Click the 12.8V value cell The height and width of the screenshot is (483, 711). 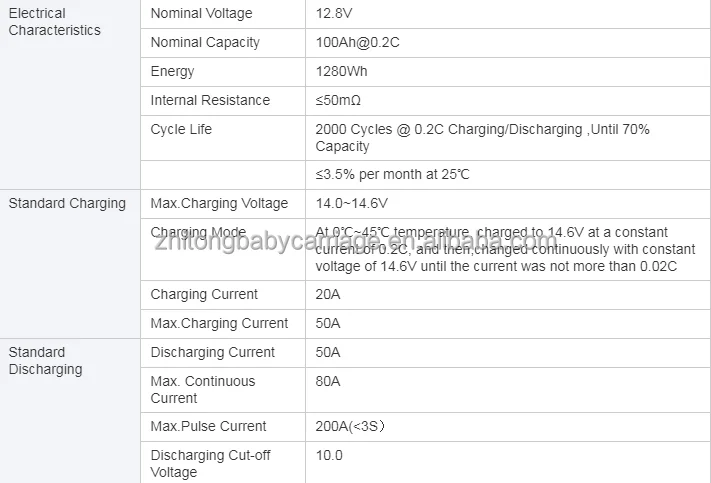(x=332, y=14)
